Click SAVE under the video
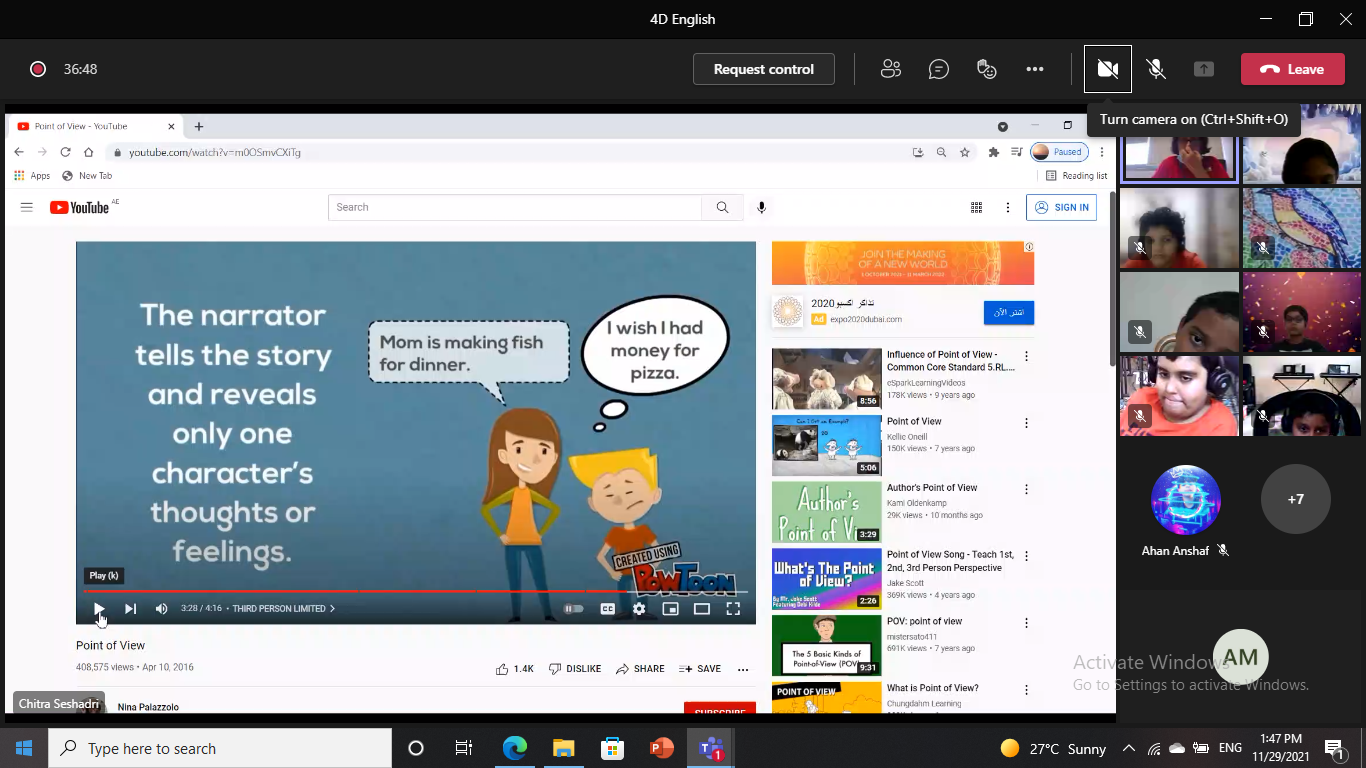Image resolution: width=1366 pixels, height=768 pixels. click(x=700, y=669)
